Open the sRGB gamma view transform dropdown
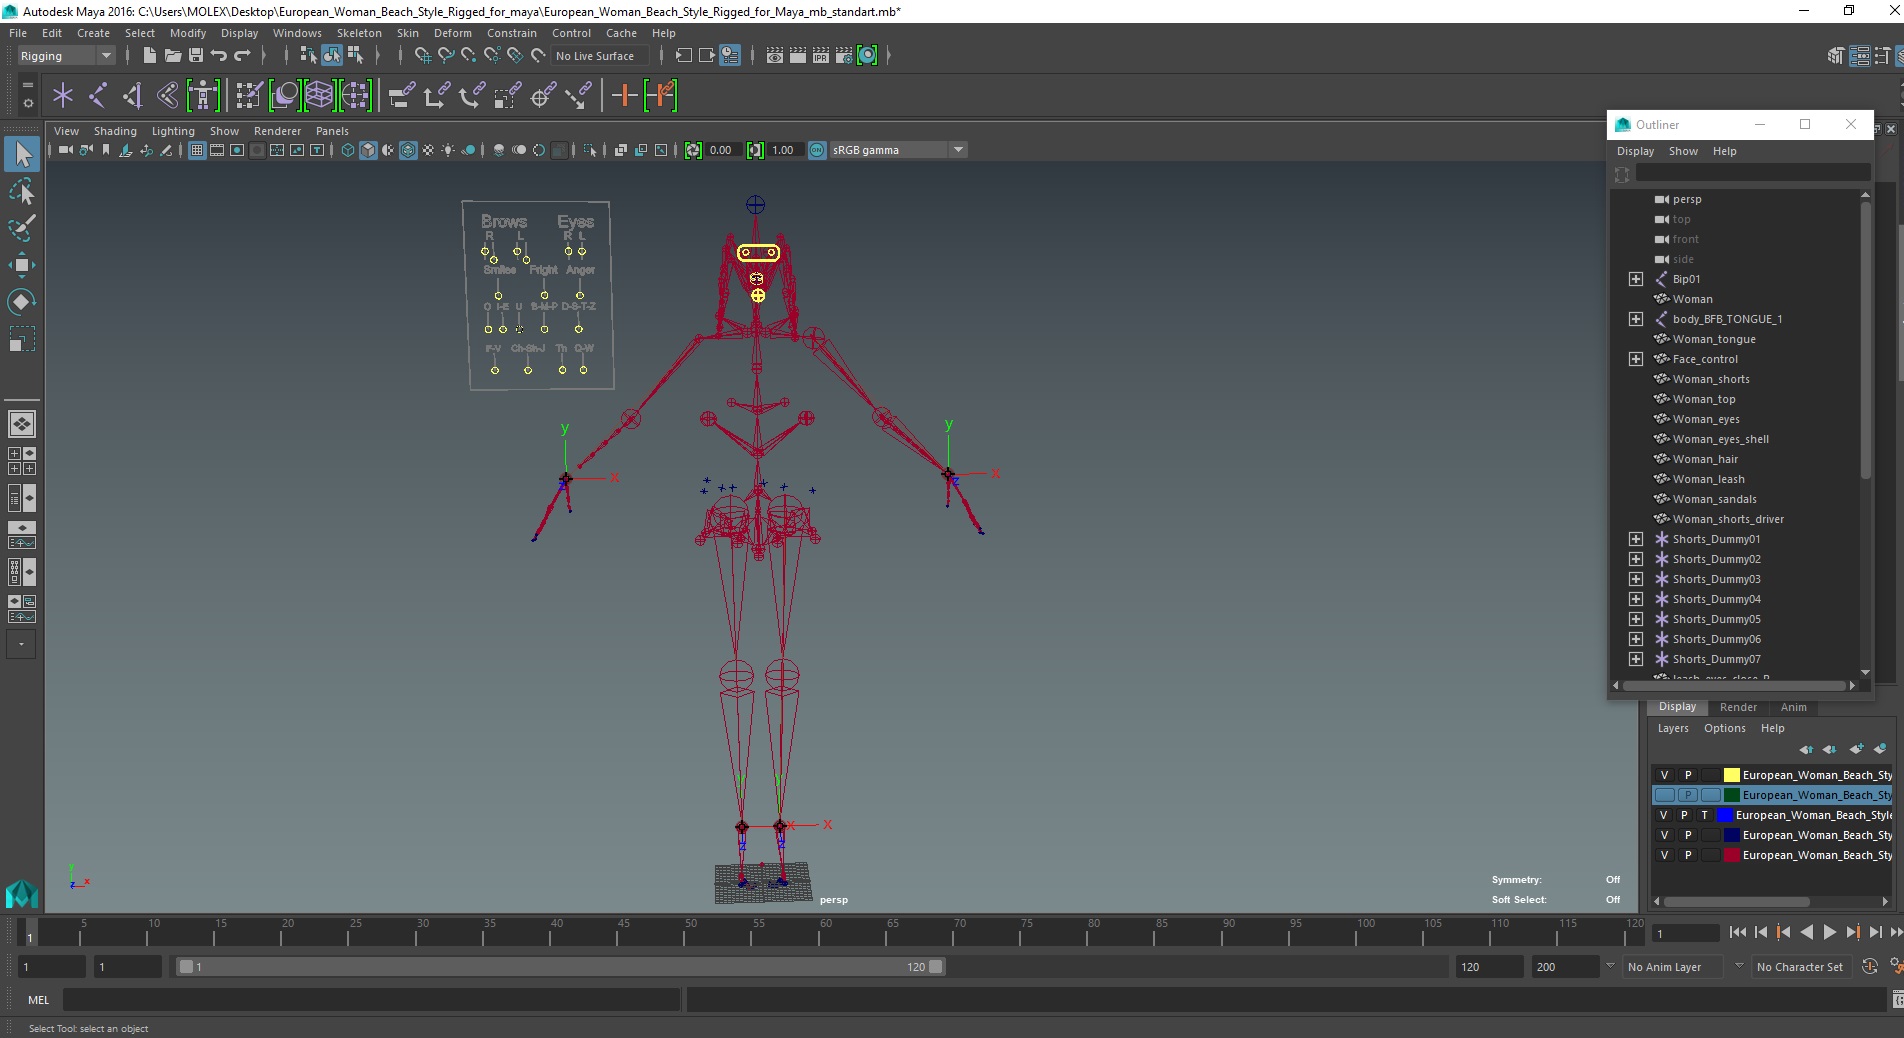This screenshot has height=1038, width=1904. (x=898, y=150)
